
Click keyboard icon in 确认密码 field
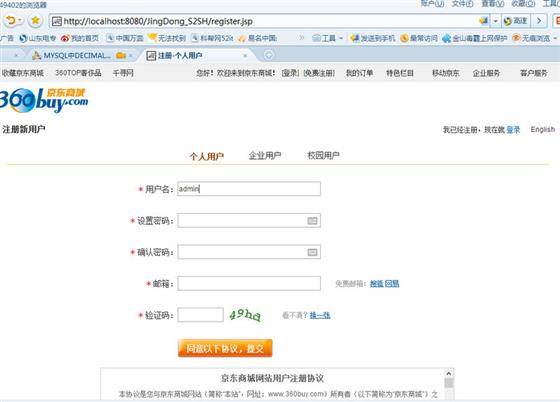pyautogui.click(x=312, y=252)
